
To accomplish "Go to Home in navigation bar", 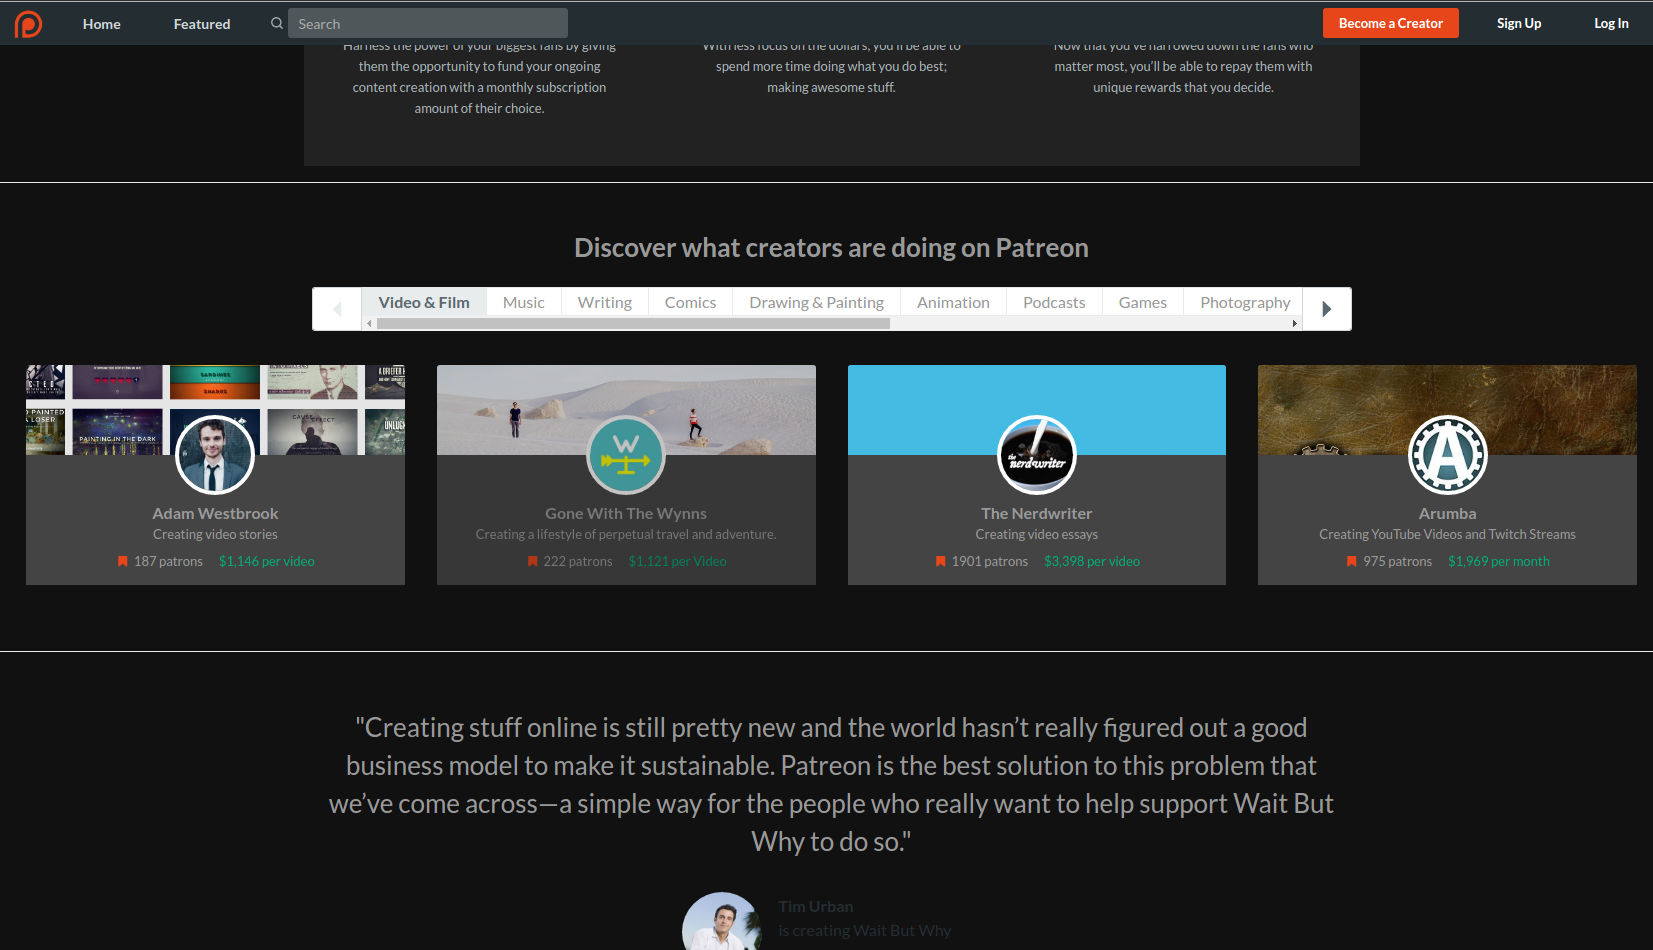I will tap(102, 24).
